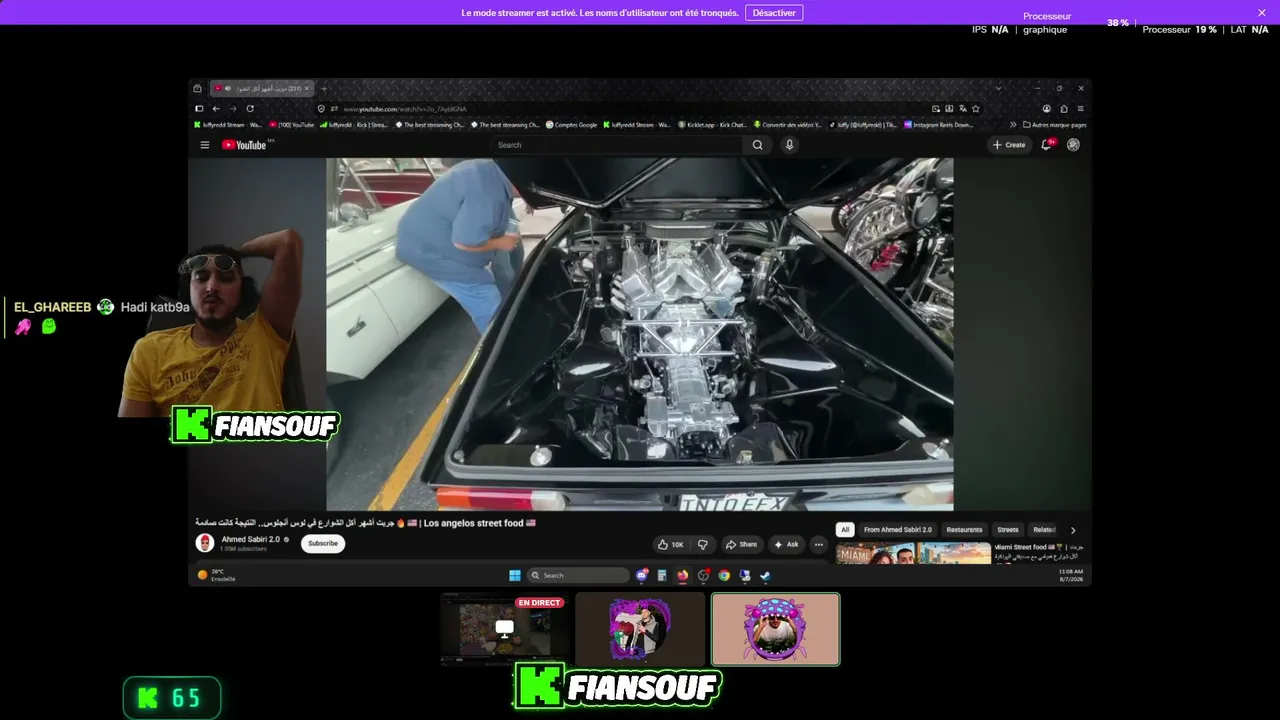Open a new browser tab with plus
Image resolution: width=1280 pixels, height=720 pixels.
tap(323, 88)
